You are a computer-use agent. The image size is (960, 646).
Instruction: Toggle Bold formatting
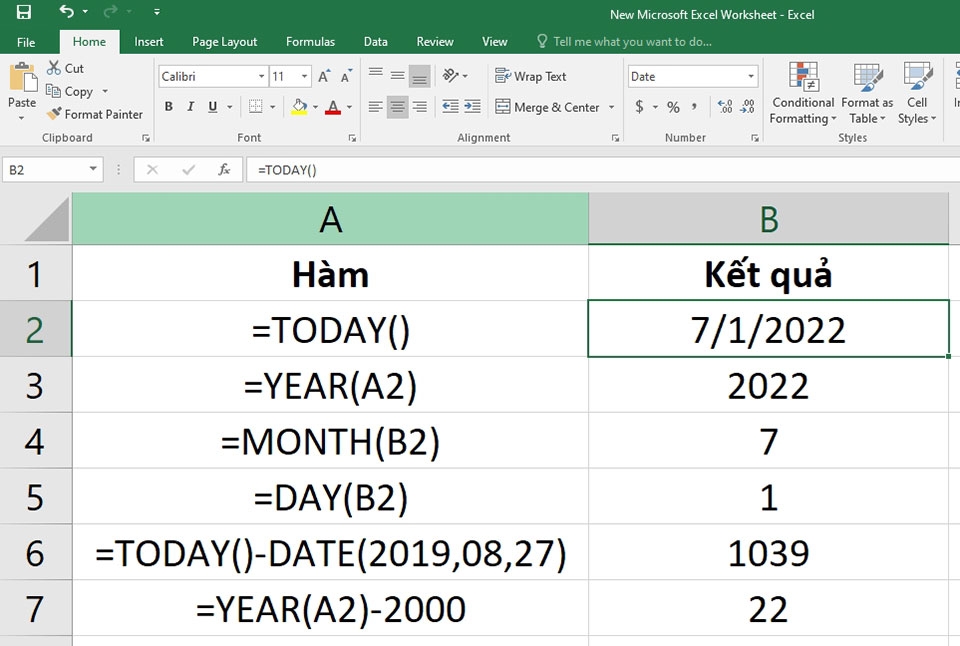(x=168, y=107)
